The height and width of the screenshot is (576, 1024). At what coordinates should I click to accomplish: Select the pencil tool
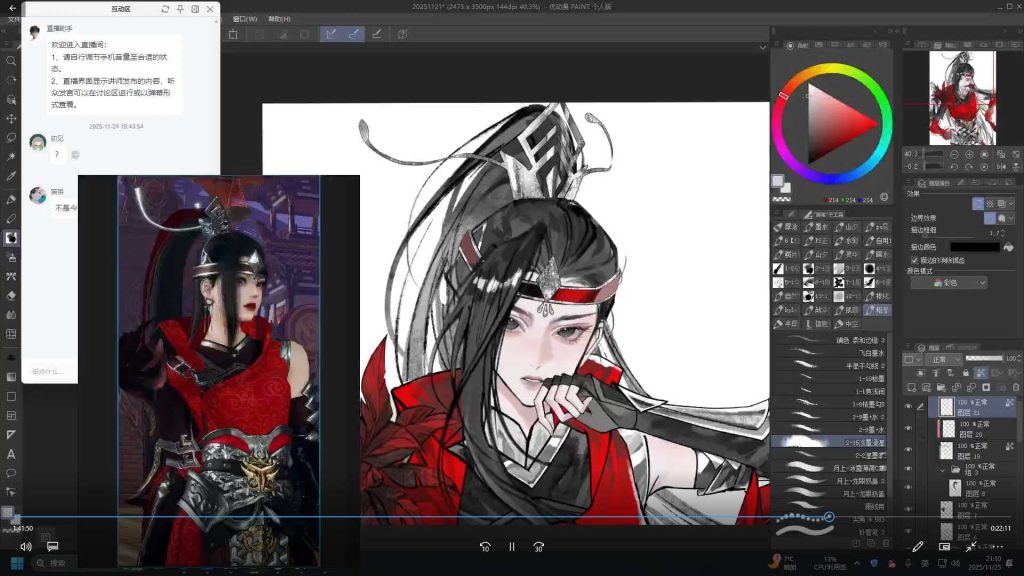click(x=11, y=219)
